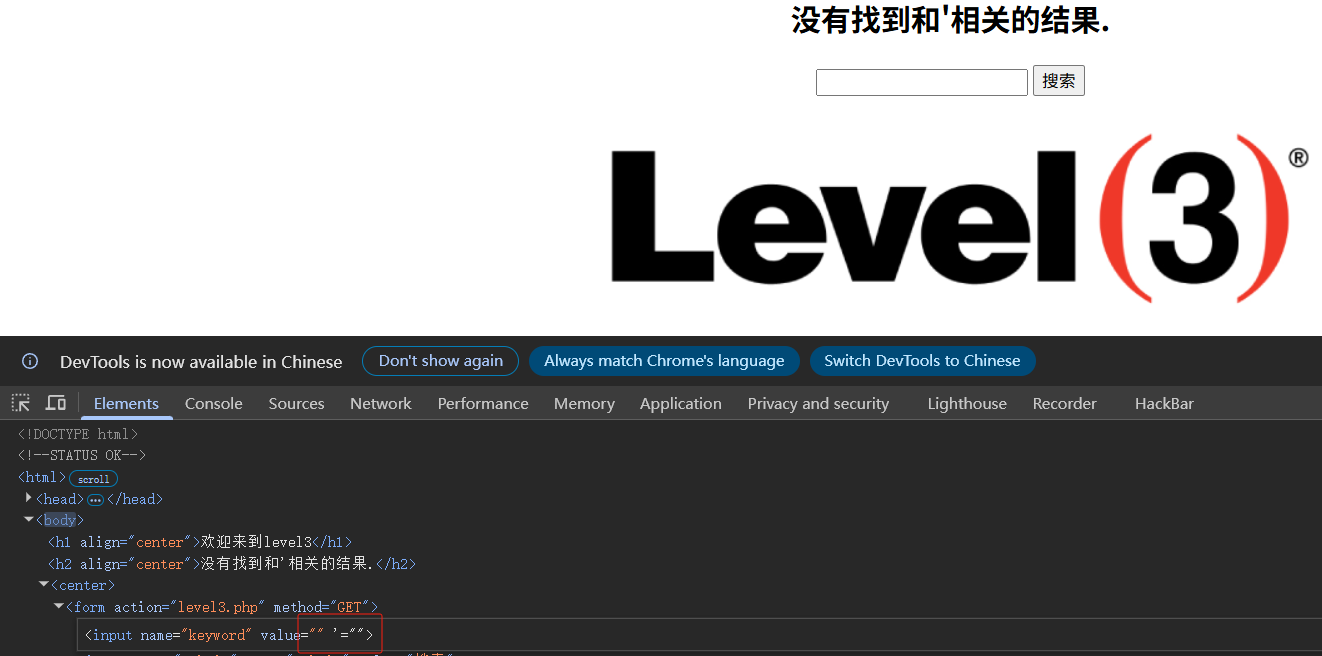Screen dimensions: 1322x656
Task: Click the Level 3 logo image
Action: pyautogui.click(x=959, y=218)
